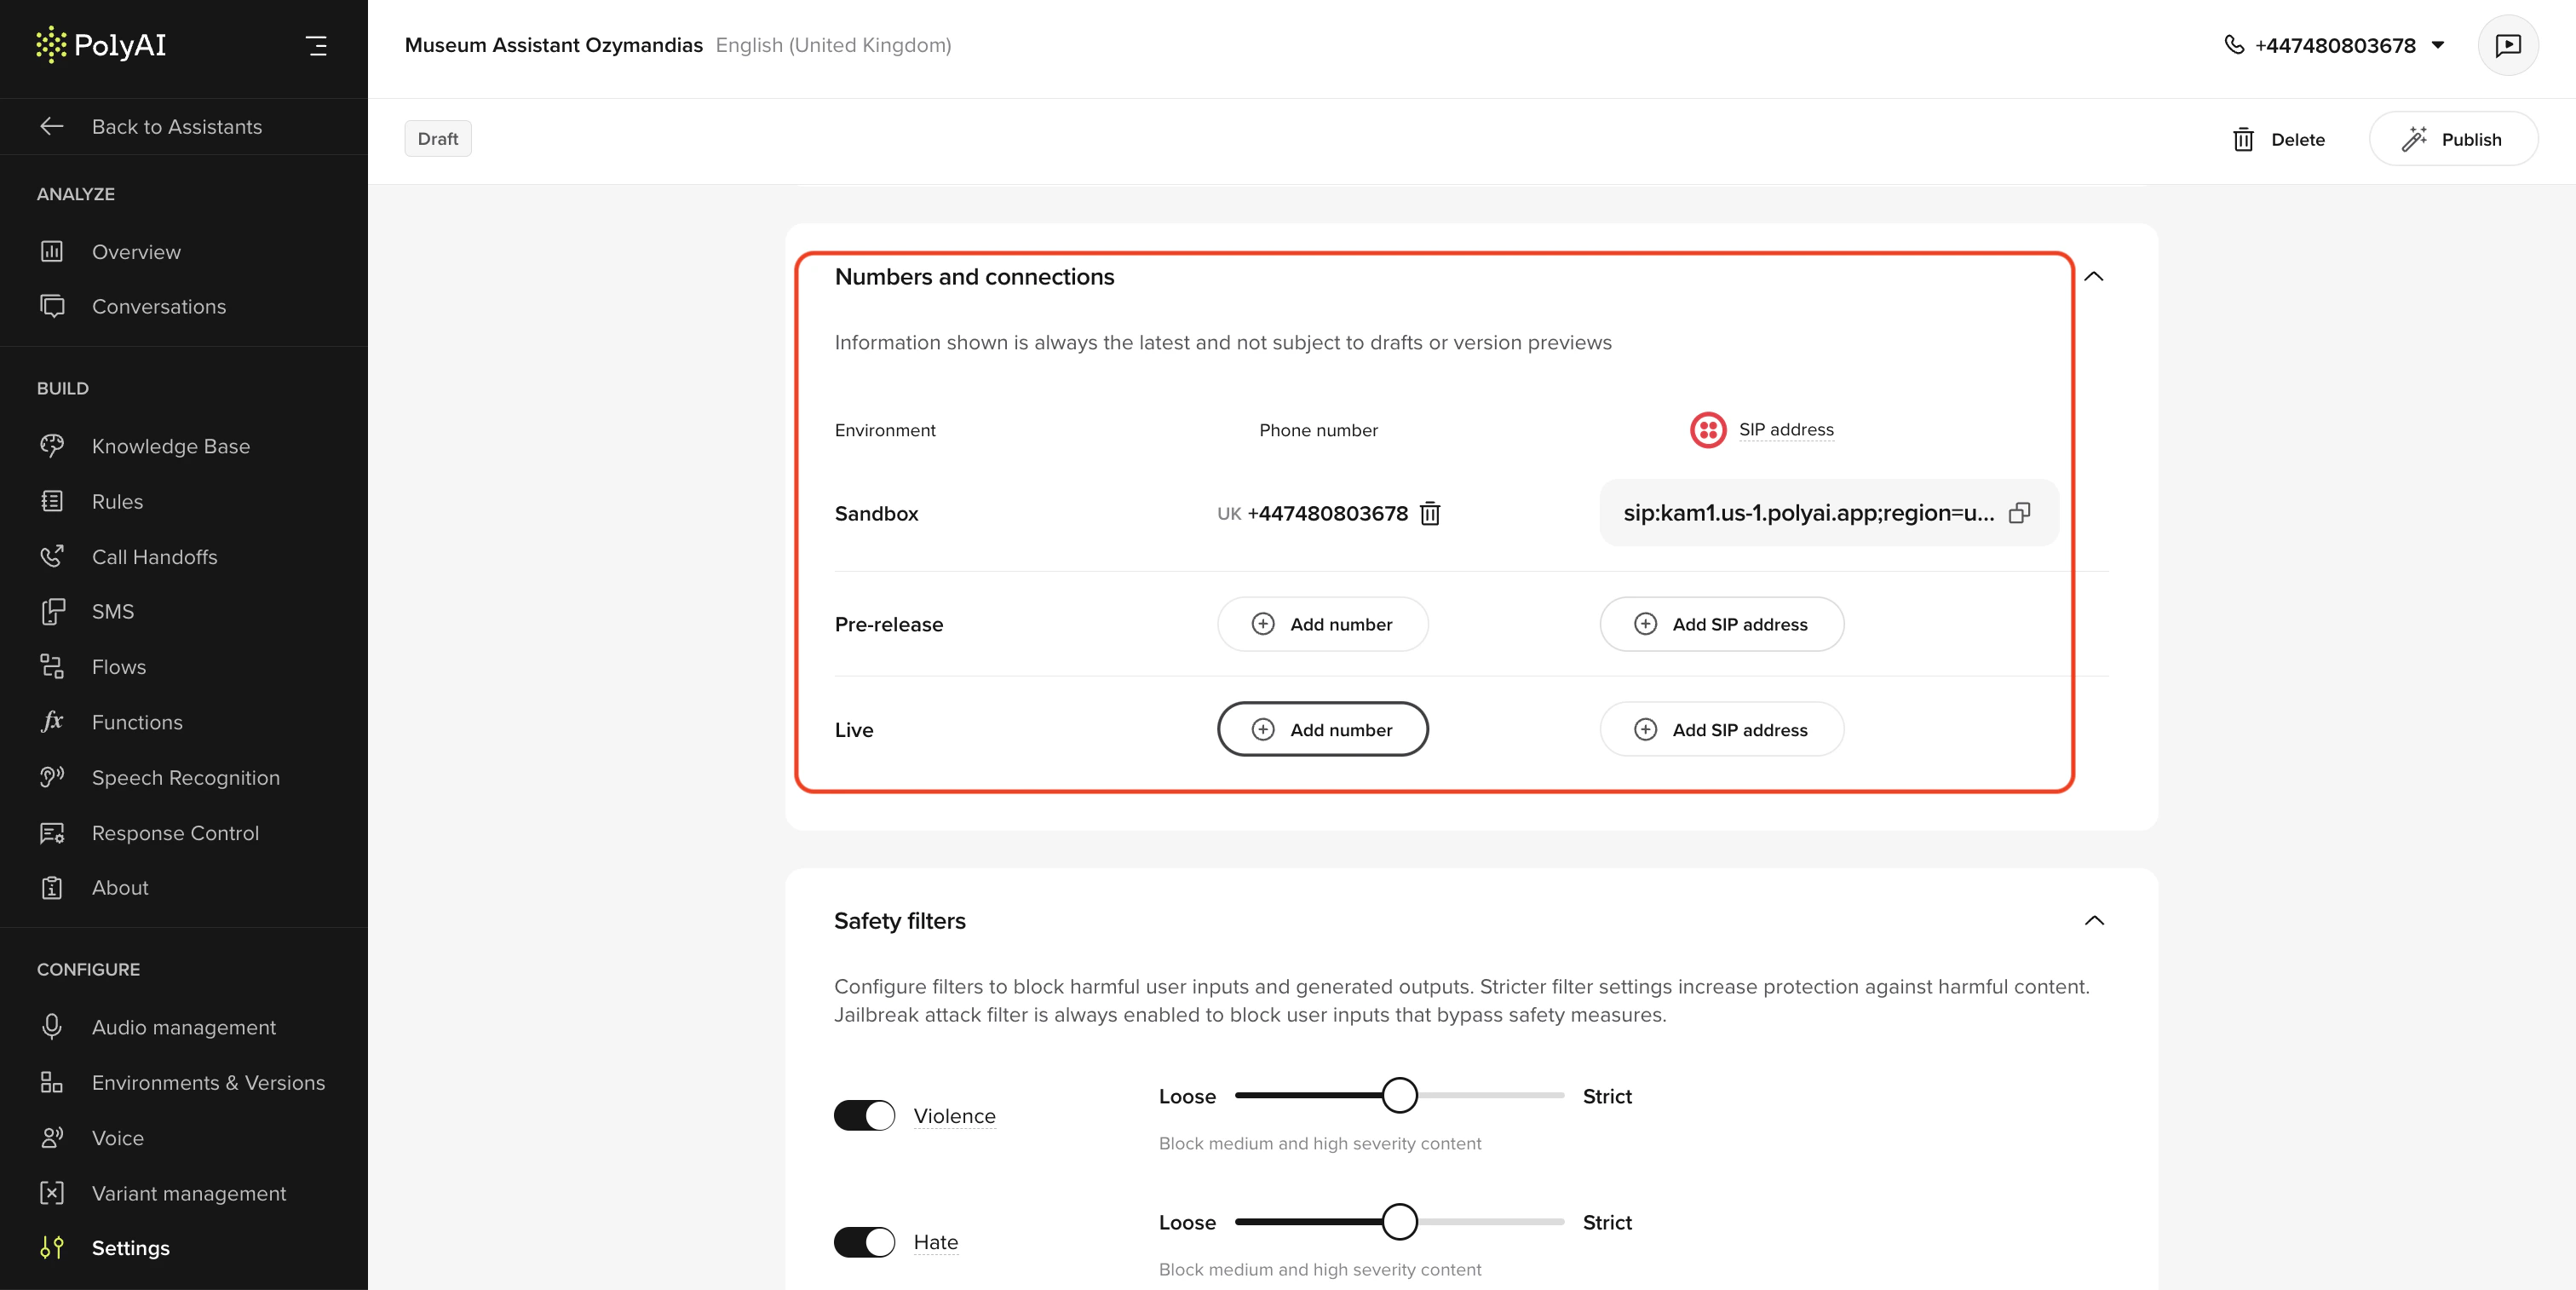Select the Call Handoffs sidebar icon
The height and width of the screenshot is (1290, 2576).
click(x=53, y=557)
